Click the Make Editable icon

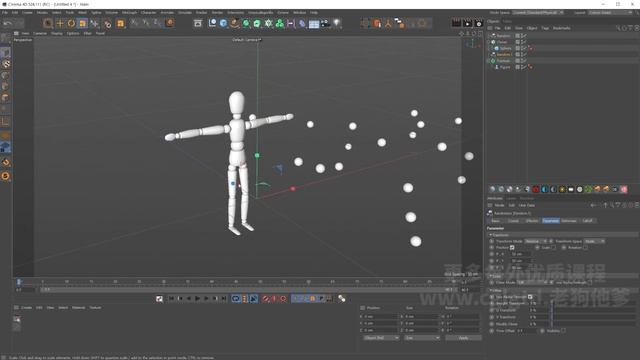tap(5, 38)
